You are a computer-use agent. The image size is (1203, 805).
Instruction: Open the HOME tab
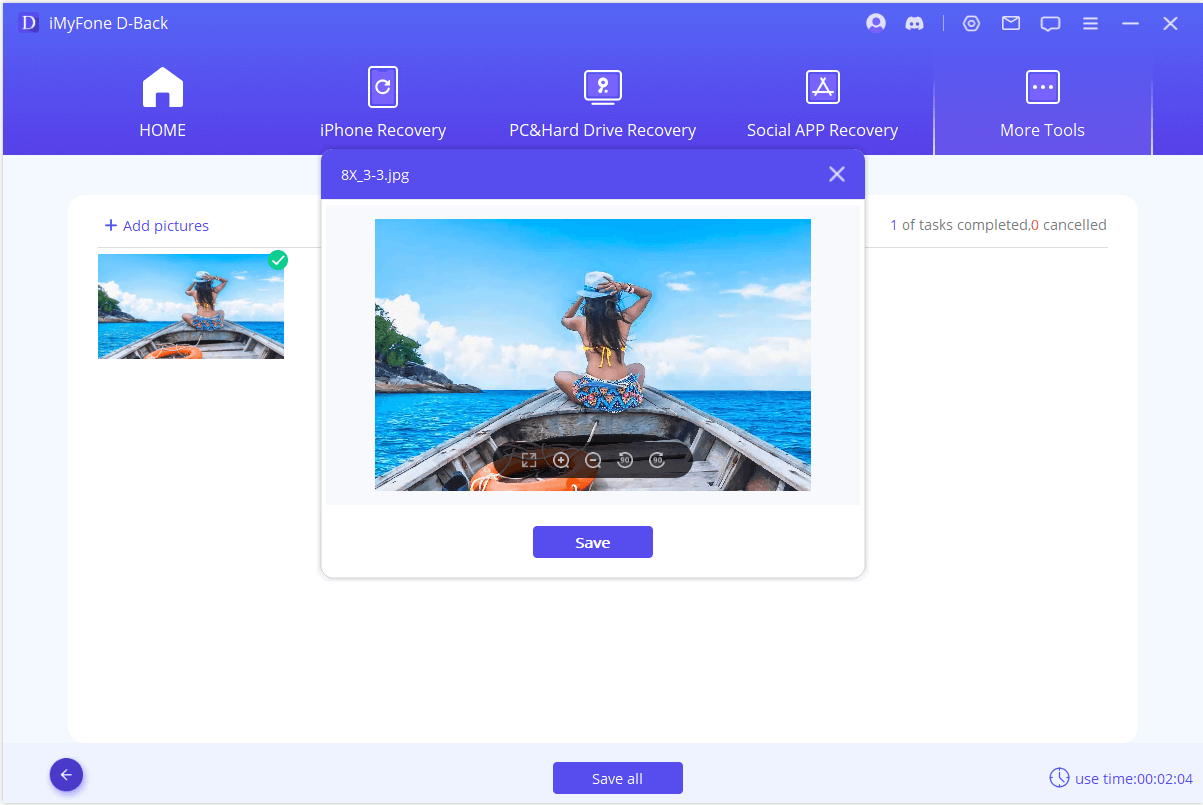coord(162,103)
